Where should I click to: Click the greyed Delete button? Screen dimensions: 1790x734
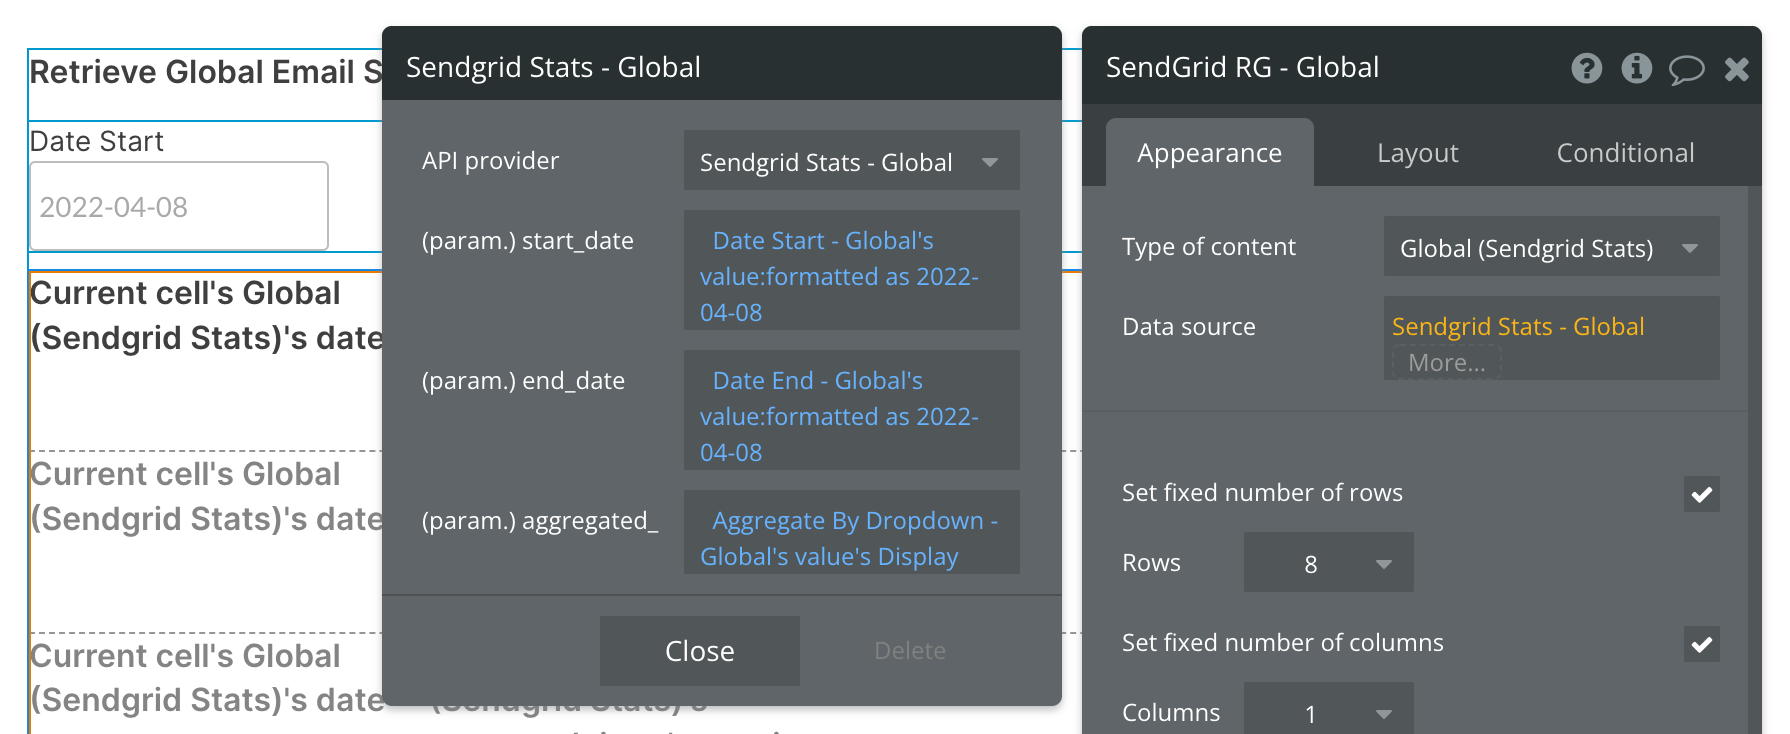(909, 651)
